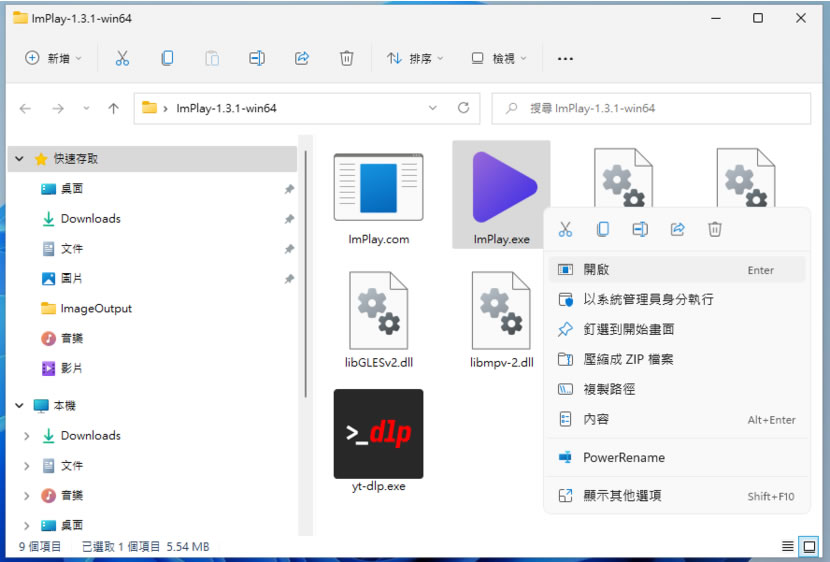The image size is (830, 562).
Task: Choose 以系統管理員身分執行
Action: pos(677,300)
